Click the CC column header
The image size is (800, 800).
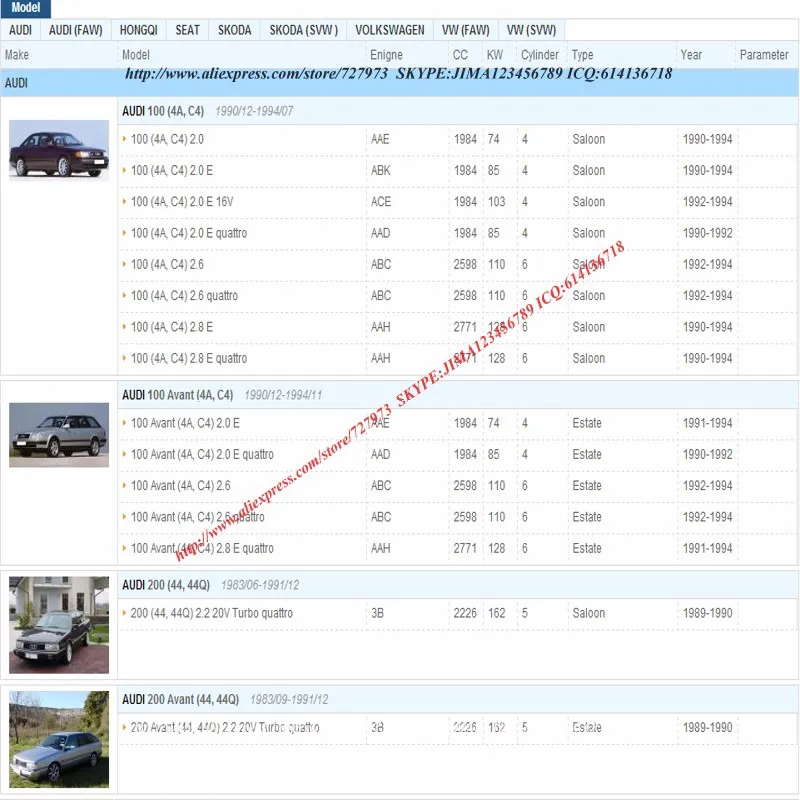pyautogui.click(x=460, y=55)
